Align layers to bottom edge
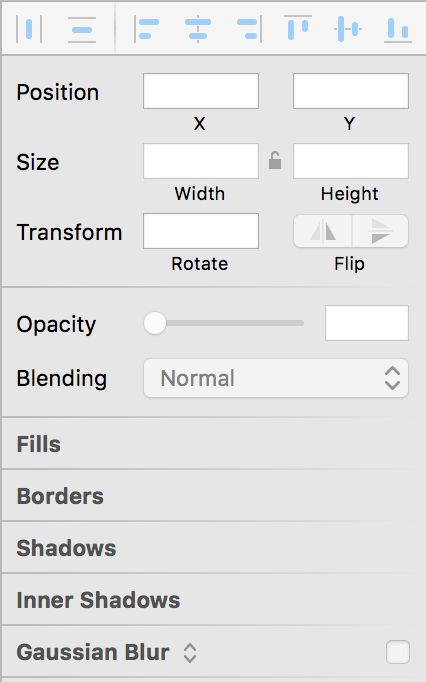This screenshot has width=426, height=682. (398, 30)
